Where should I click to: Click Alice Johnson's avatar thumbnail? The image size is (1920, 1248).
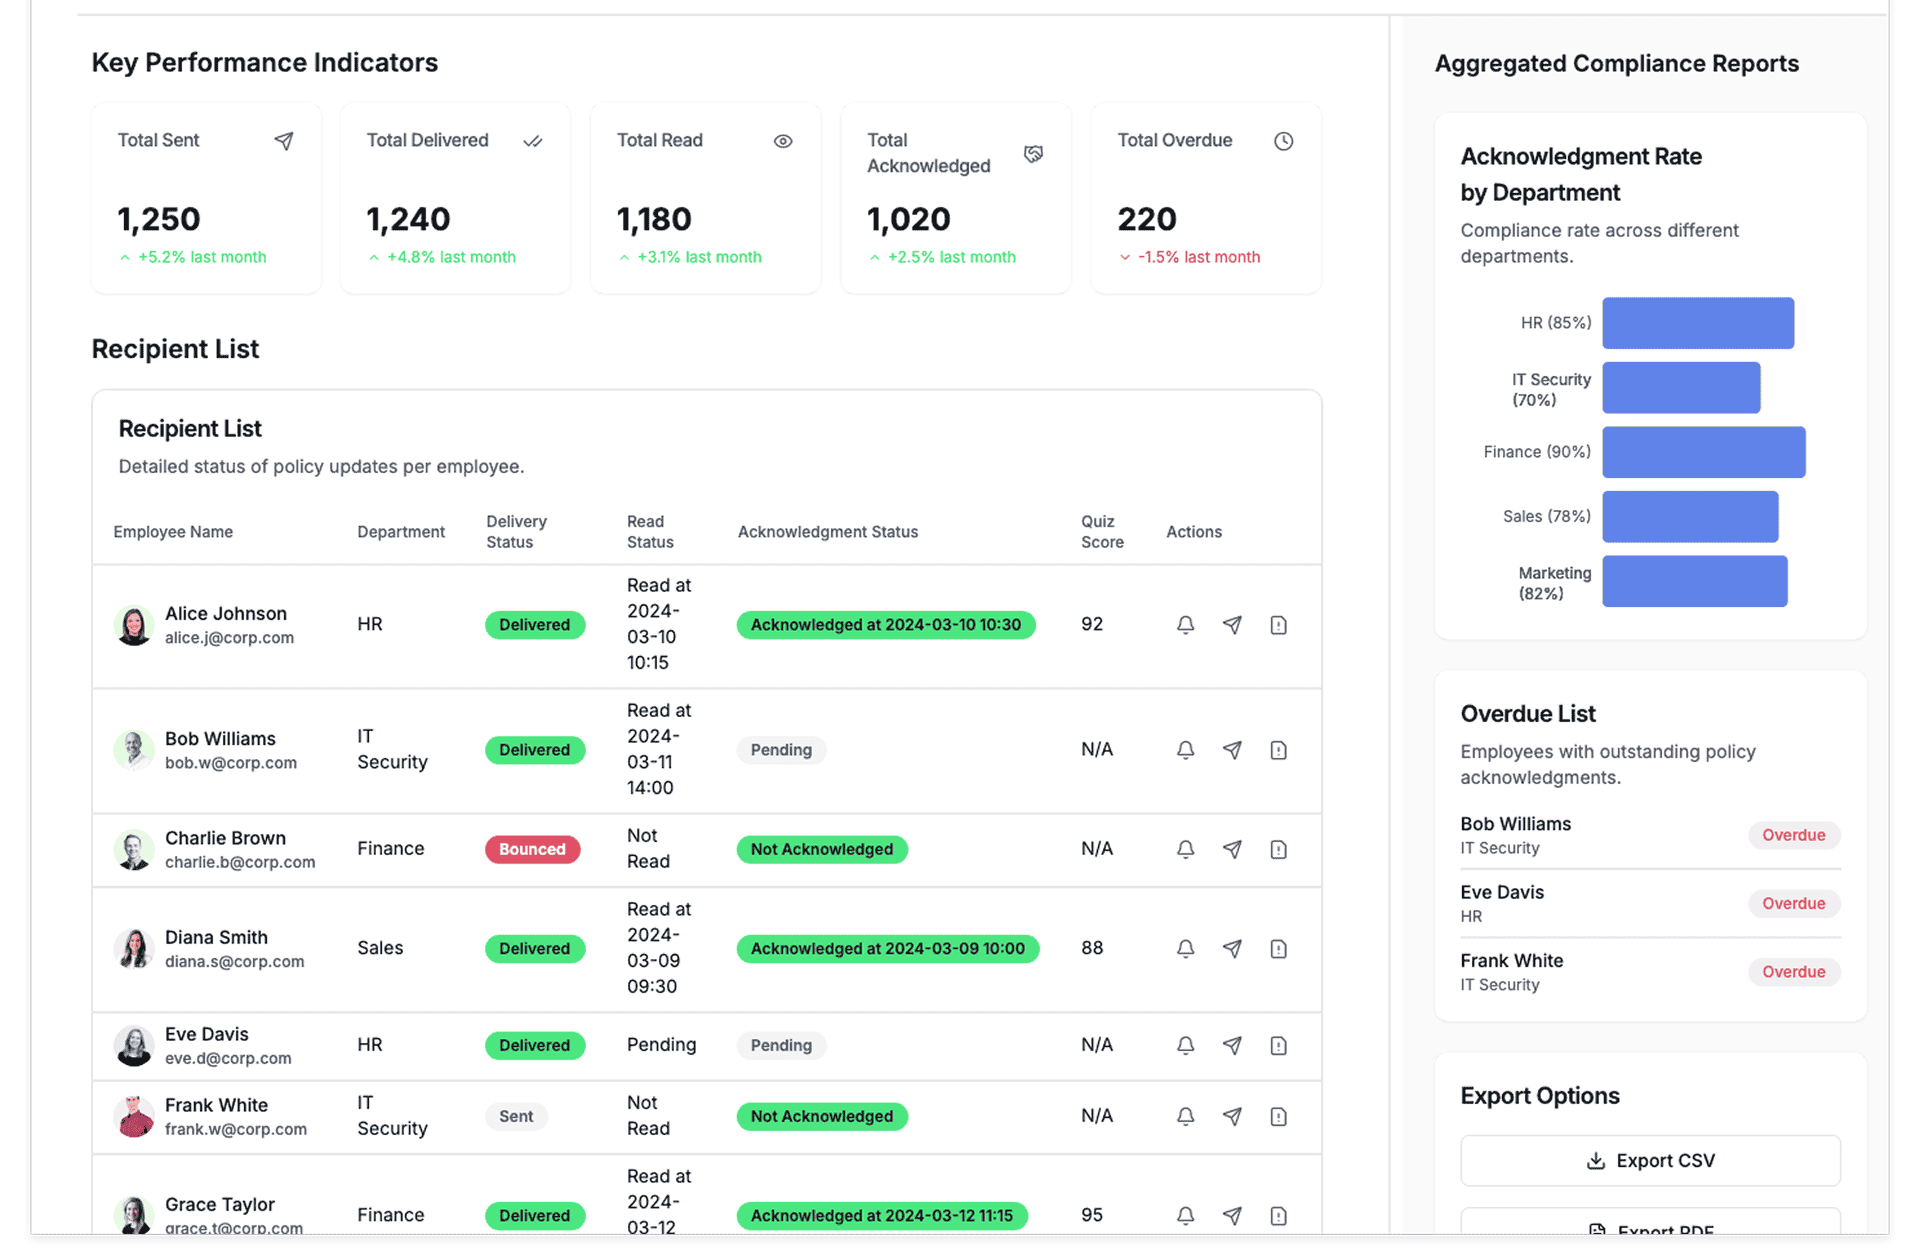click(133, 625)
